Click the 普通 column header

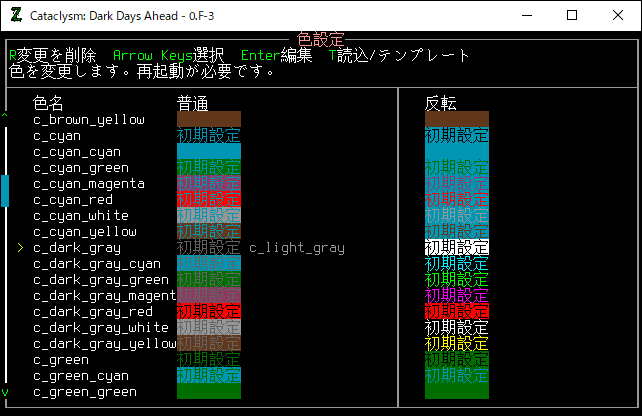pyautogui.click(x=193, y=103)
